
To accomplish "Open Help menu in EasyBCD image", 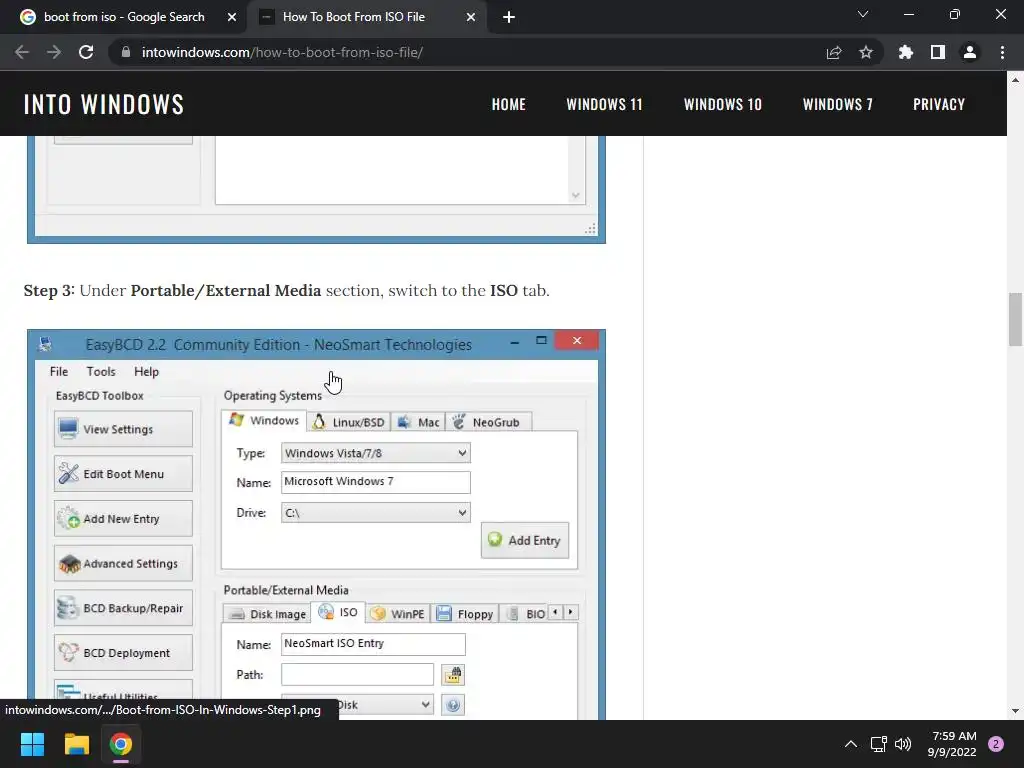I will (146, 372).
